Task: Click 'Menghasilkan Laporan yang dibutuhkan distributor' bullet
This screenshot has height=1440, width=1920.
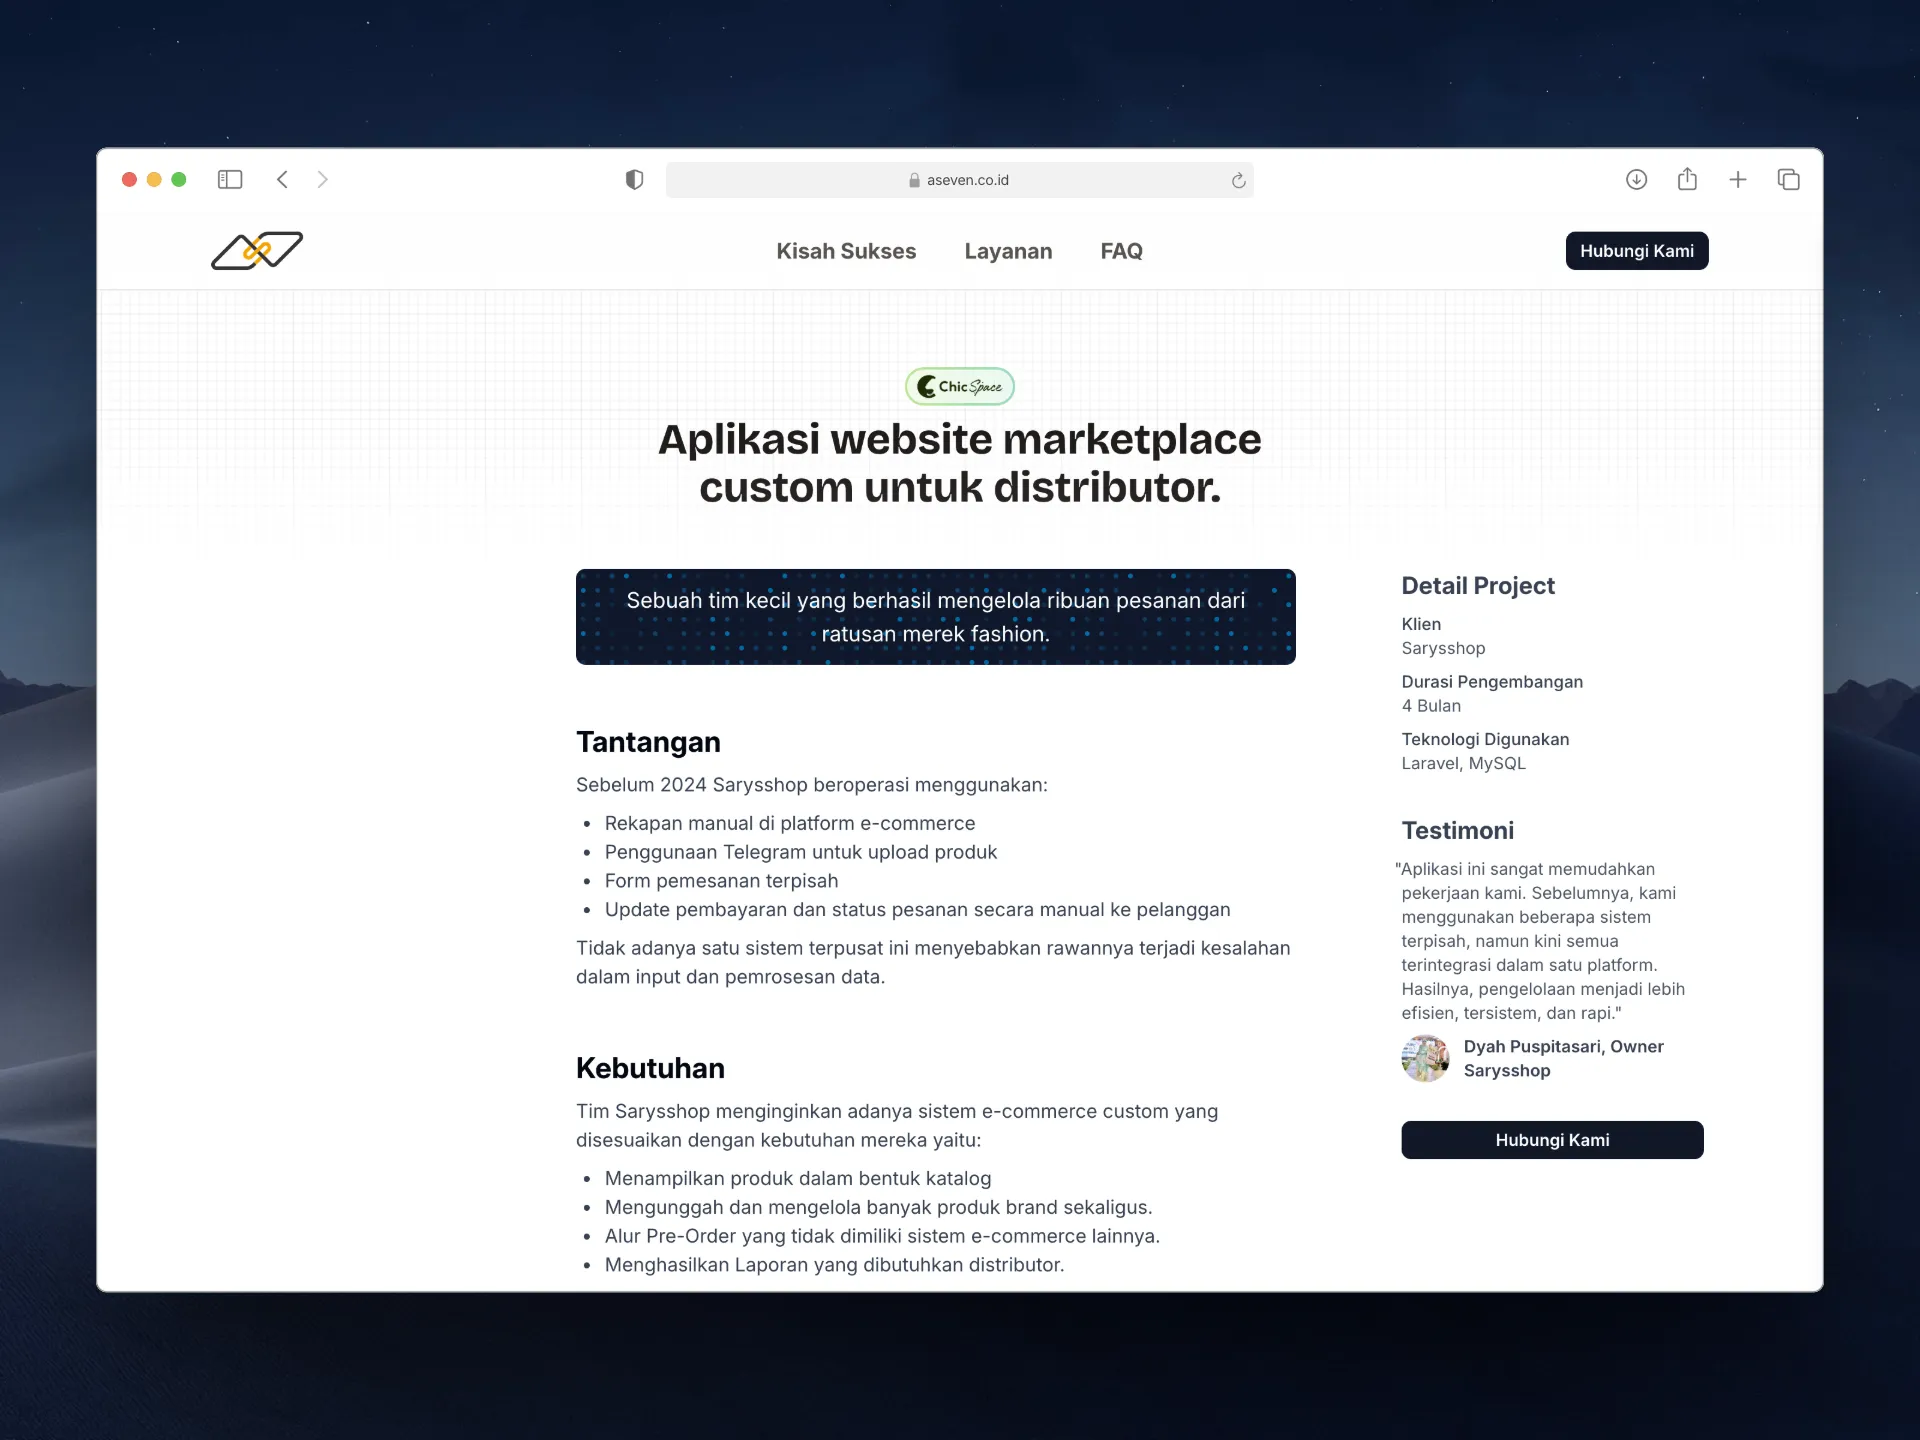Action: coord(834,1265)
